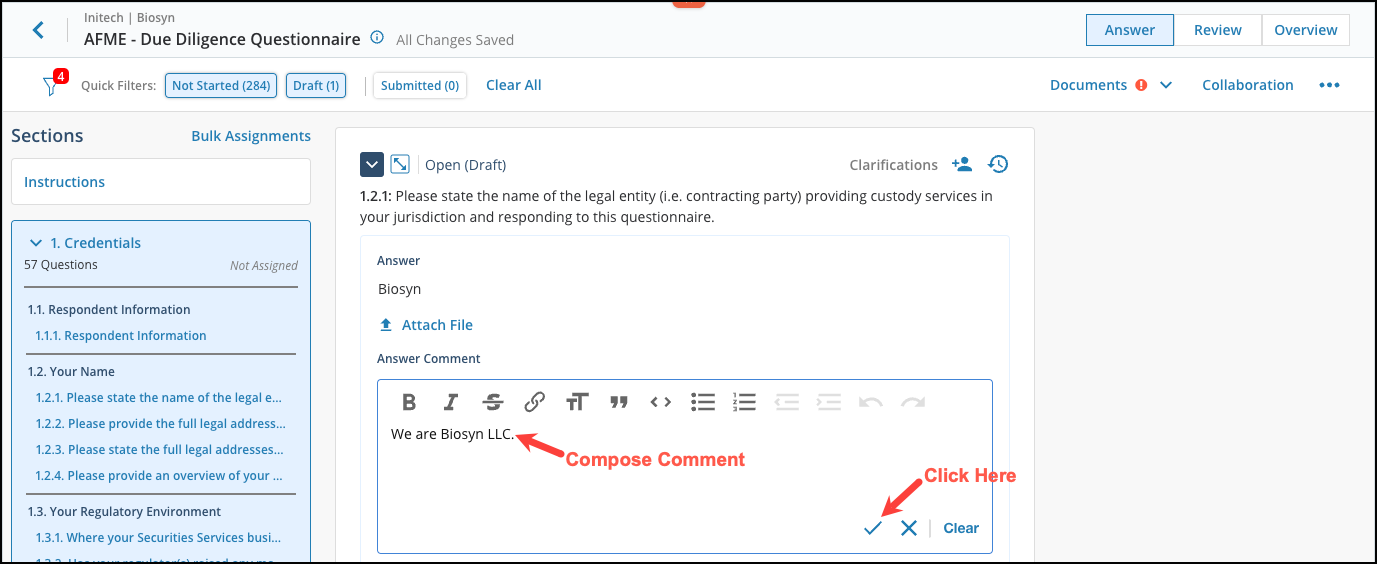
Task: Click the All Changes Saved status
Action: point(455,40)
